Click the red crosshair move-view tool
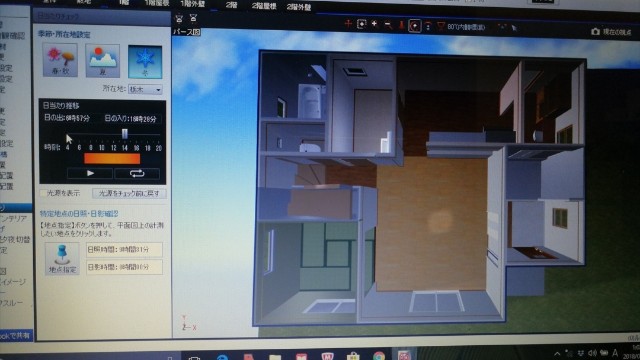The width and height of the screenshot is (640, 360). pos(348,24)
